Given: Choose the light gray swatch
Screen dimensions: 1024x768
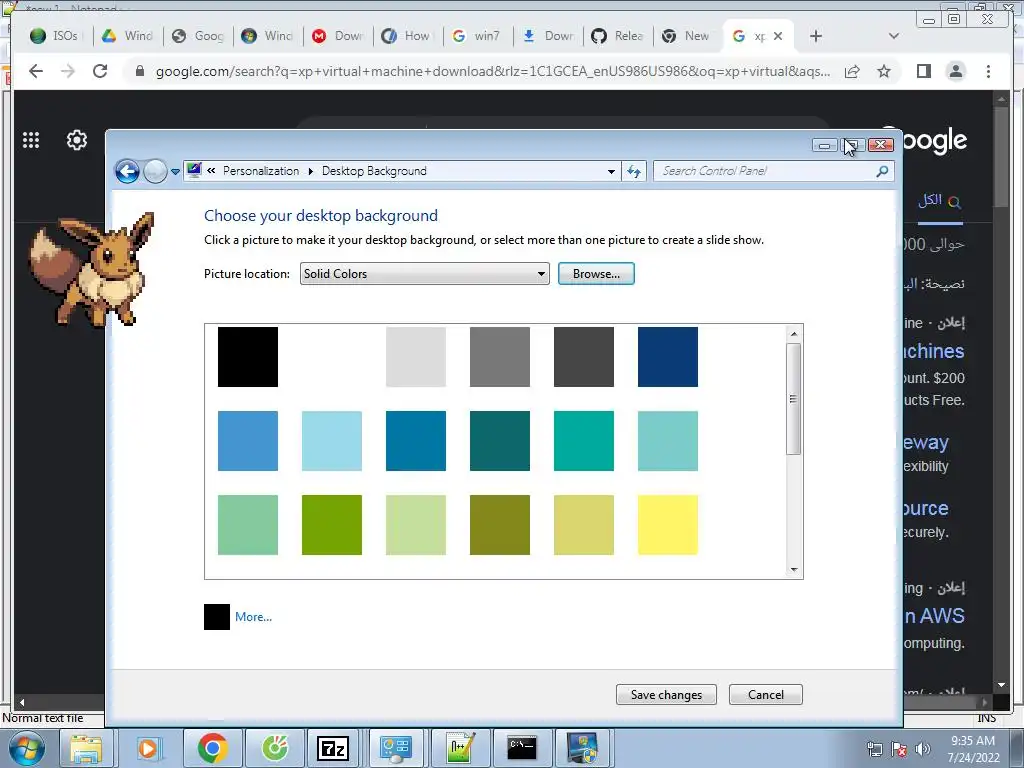Looking at the screenshot, I should 416,357.
